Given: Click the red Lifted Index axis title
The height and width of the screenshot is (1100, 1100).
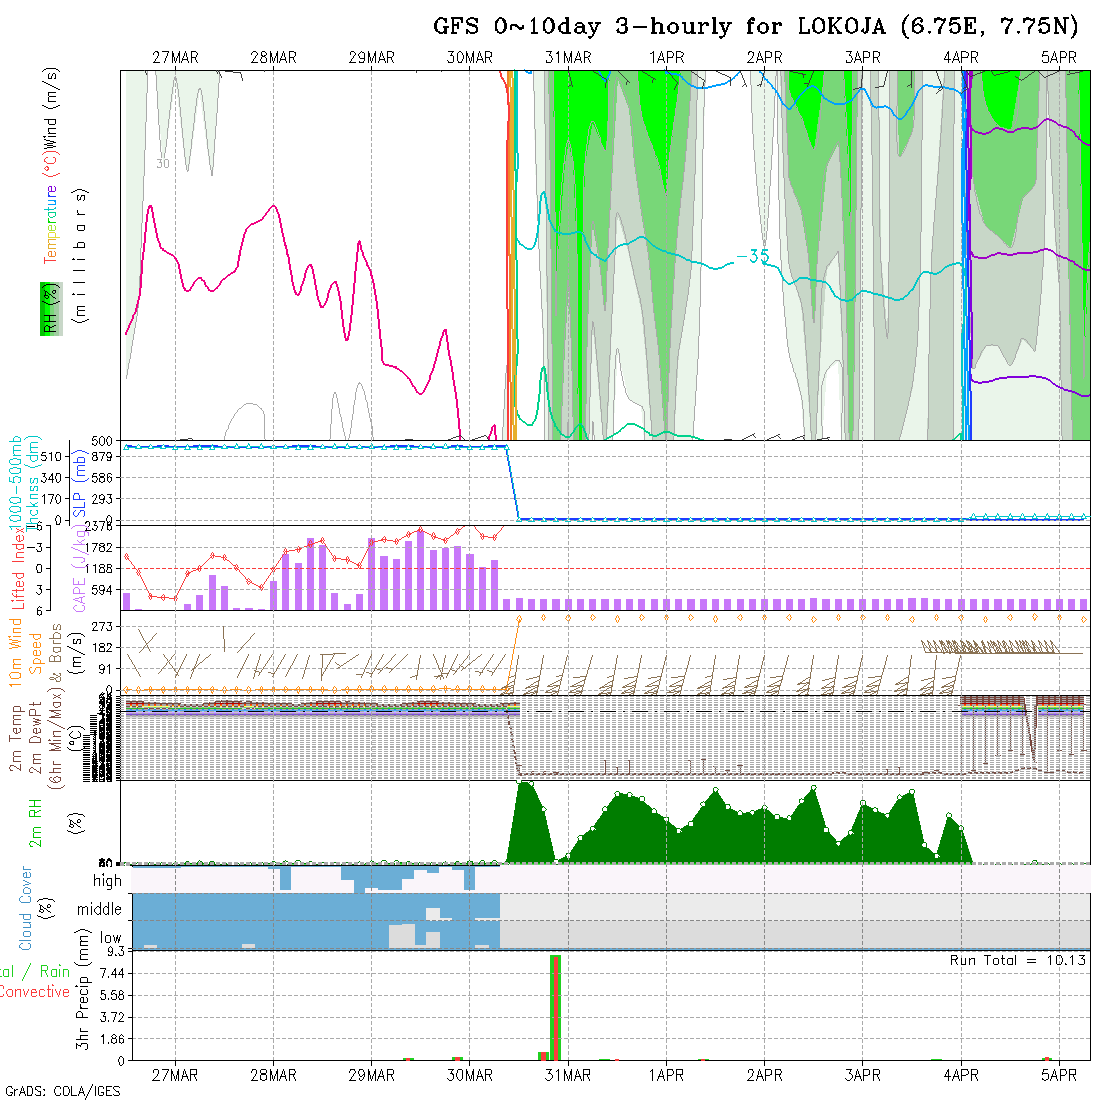Looking at the screenshot, I should click(x=18, y=568).
